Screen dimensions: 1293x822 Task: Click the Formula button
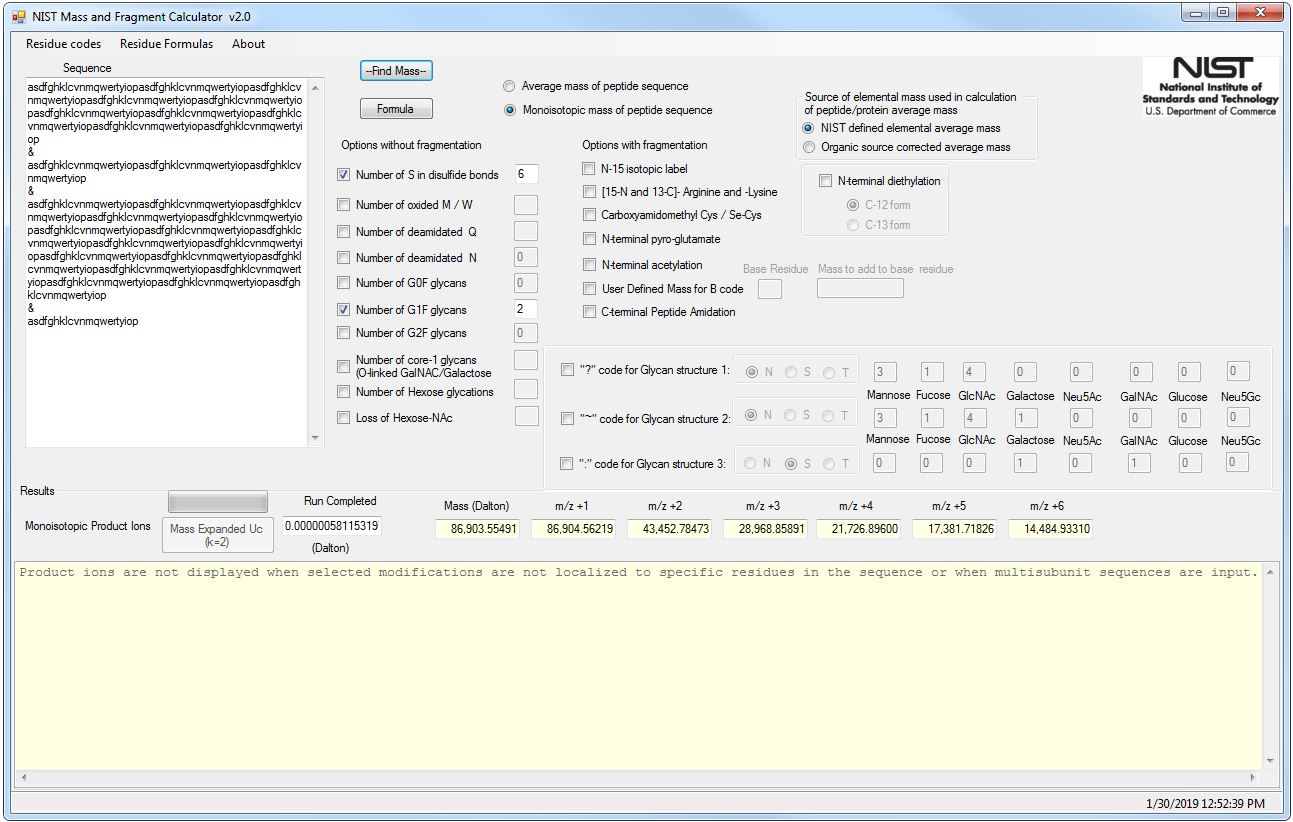tap(396, 109)
